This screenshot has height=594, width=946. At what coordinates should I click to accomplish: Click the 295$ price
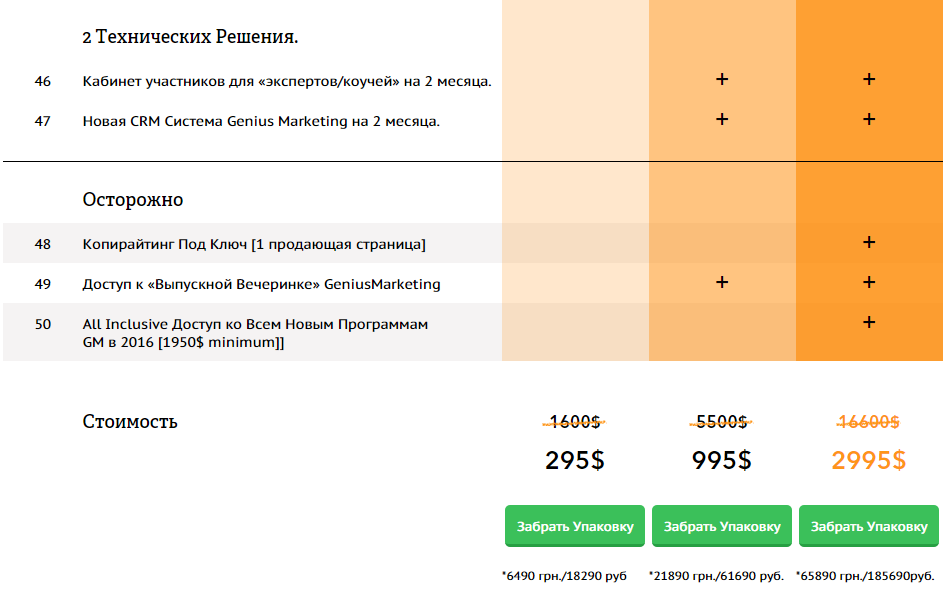575,460
